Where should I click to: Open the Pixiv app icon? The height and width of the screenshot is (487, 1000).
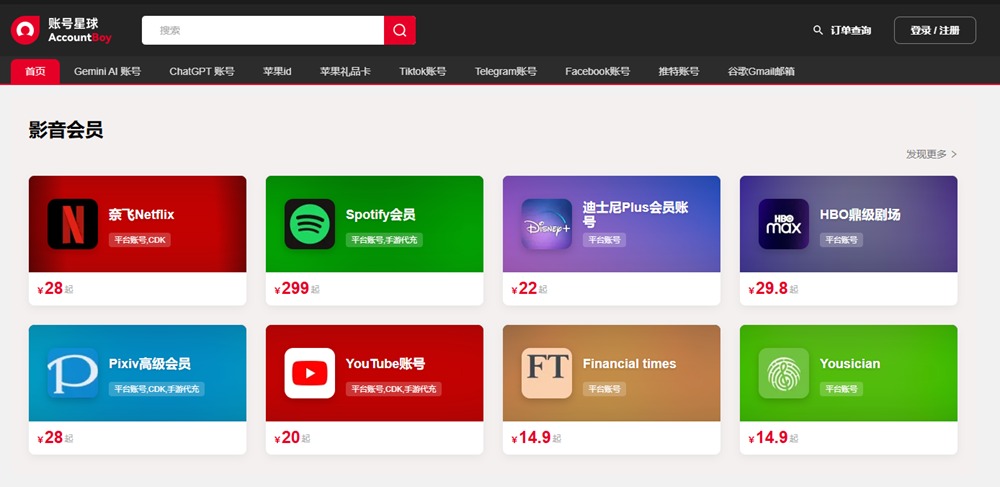pyautogui.click(x=73, y=373)
